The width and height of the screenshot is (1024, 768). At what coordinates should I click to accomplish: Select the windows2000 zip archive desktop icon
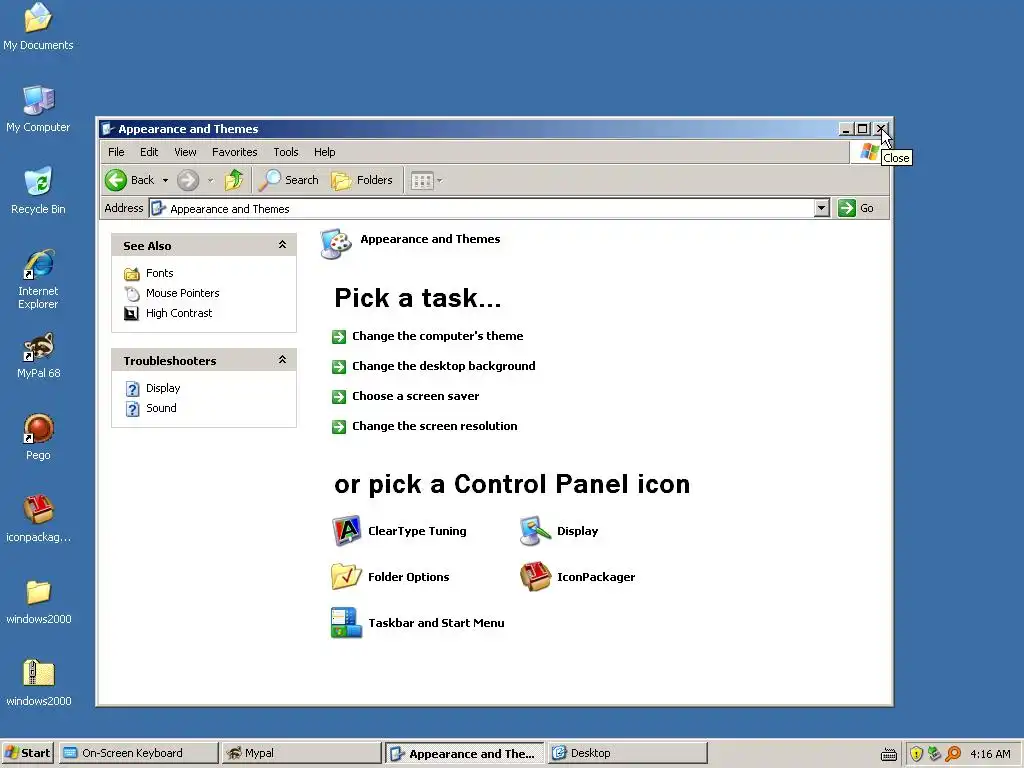[x=38, y=673]
